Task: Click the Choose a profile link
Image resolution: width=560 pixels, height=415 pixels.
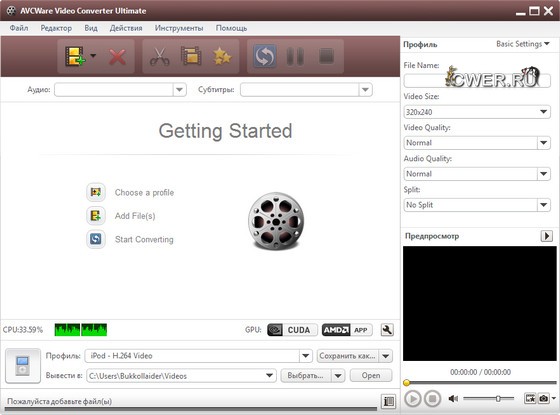Action: click(x=144, y=192)
